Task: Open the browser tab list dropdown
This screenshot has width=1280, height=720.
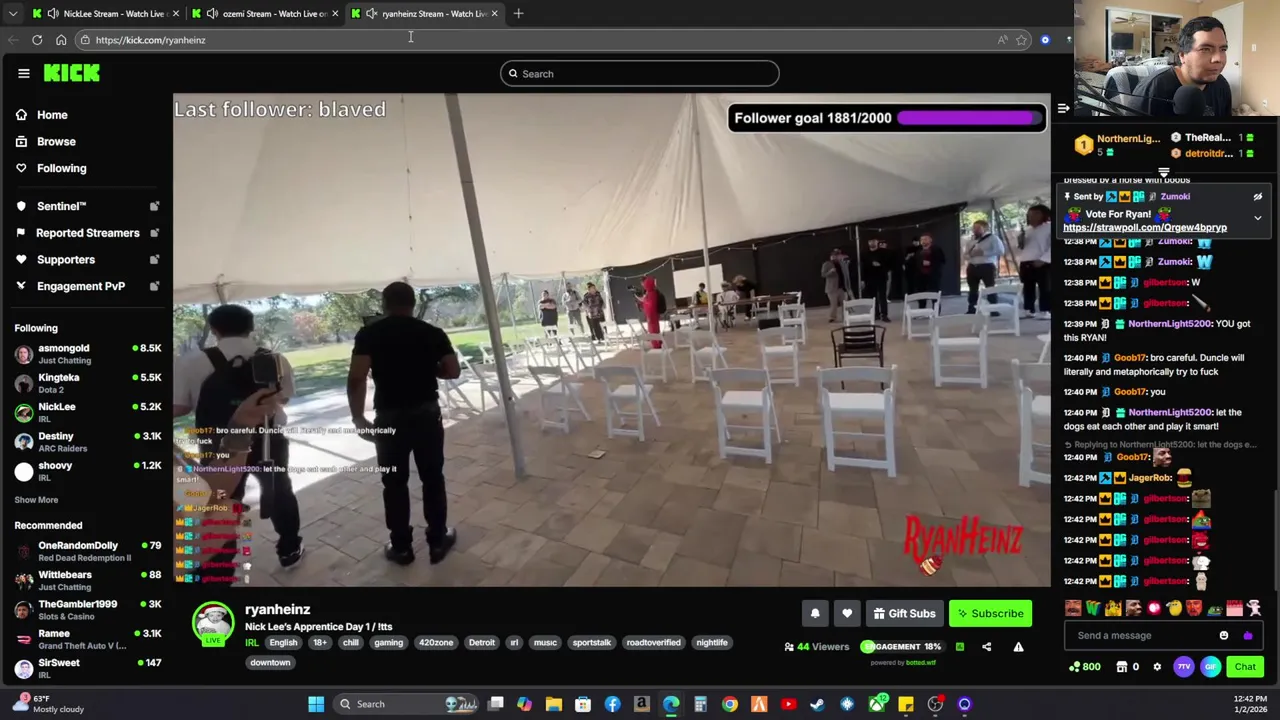Action: point(12,14)
